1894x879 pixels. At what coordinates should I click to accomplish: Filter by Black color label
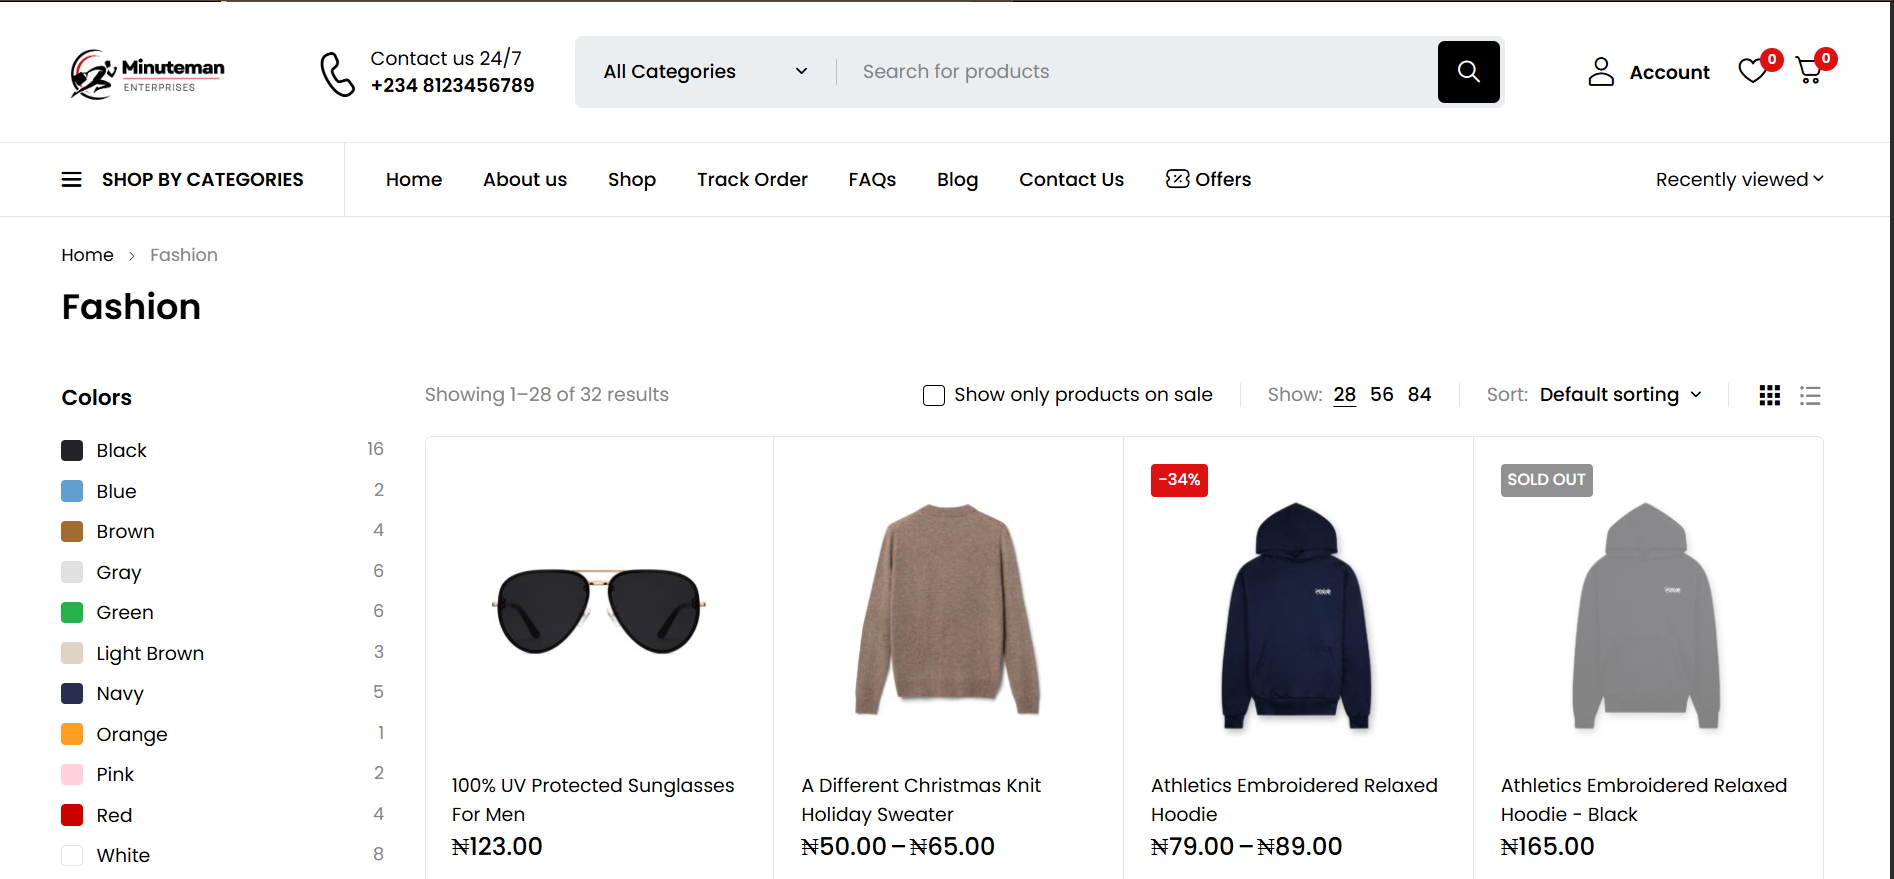click(121, 451)
